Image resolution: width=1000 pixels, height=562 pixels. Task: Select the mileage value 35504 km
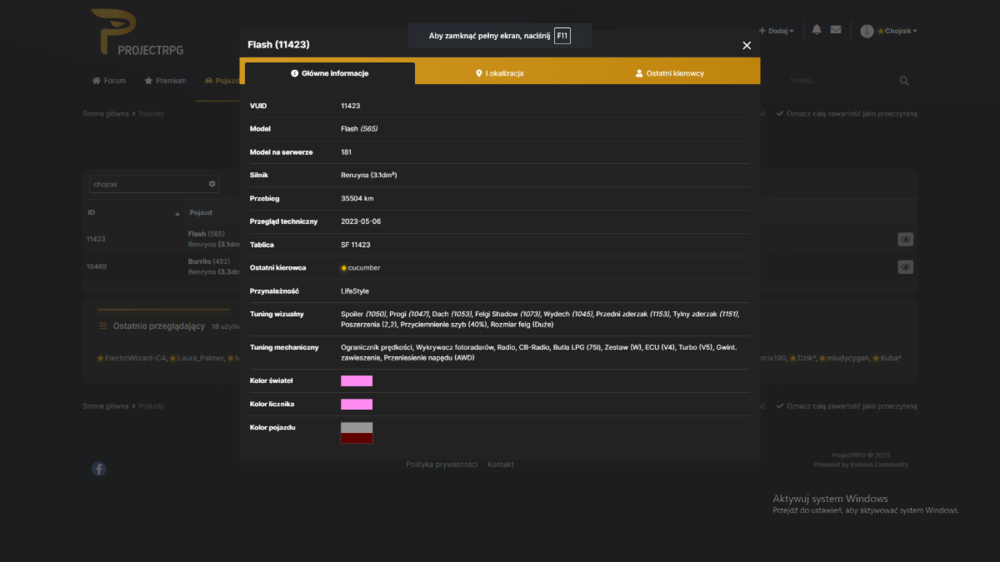tap(357, 198)
